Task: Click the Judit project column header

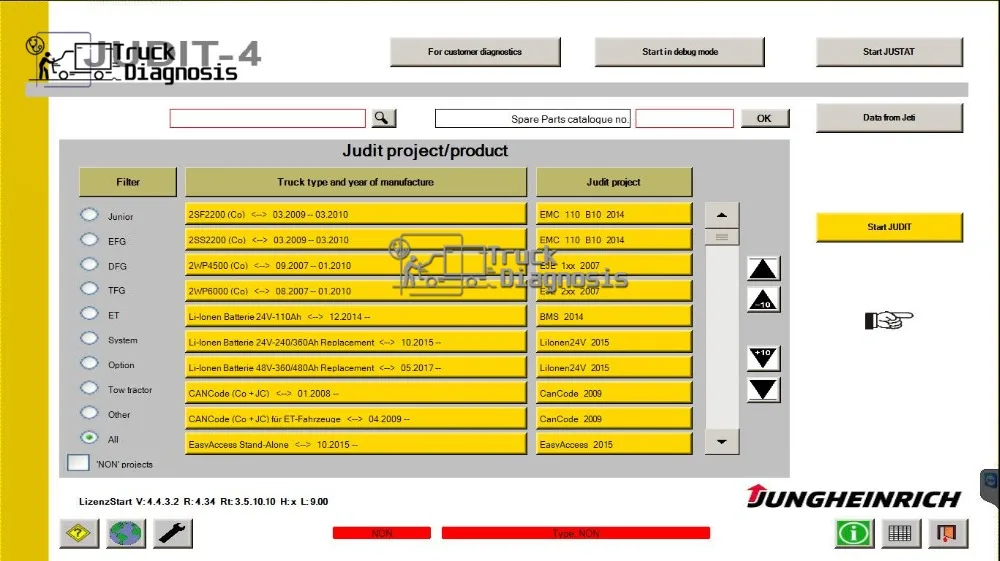Action: click(x=614, y=182)
